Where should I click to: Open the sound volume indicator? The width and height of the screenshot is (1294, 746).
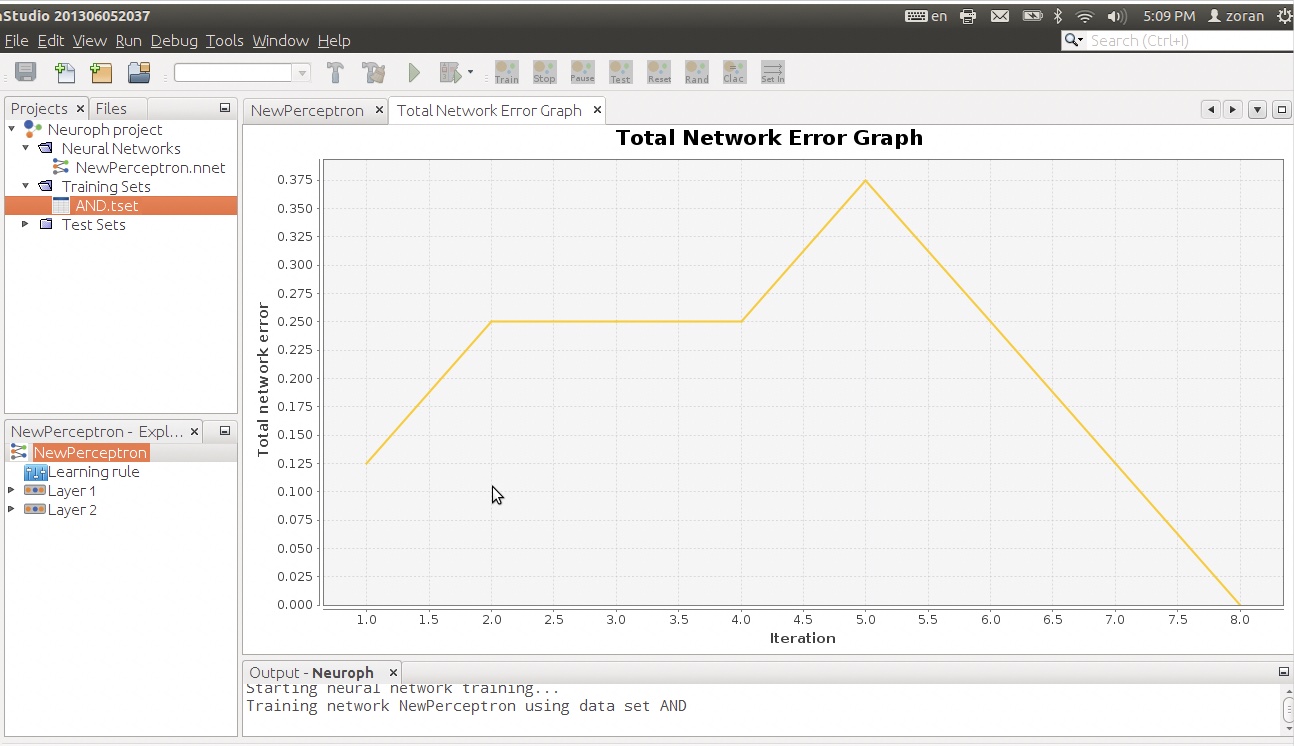click(x=1117, y=16)
